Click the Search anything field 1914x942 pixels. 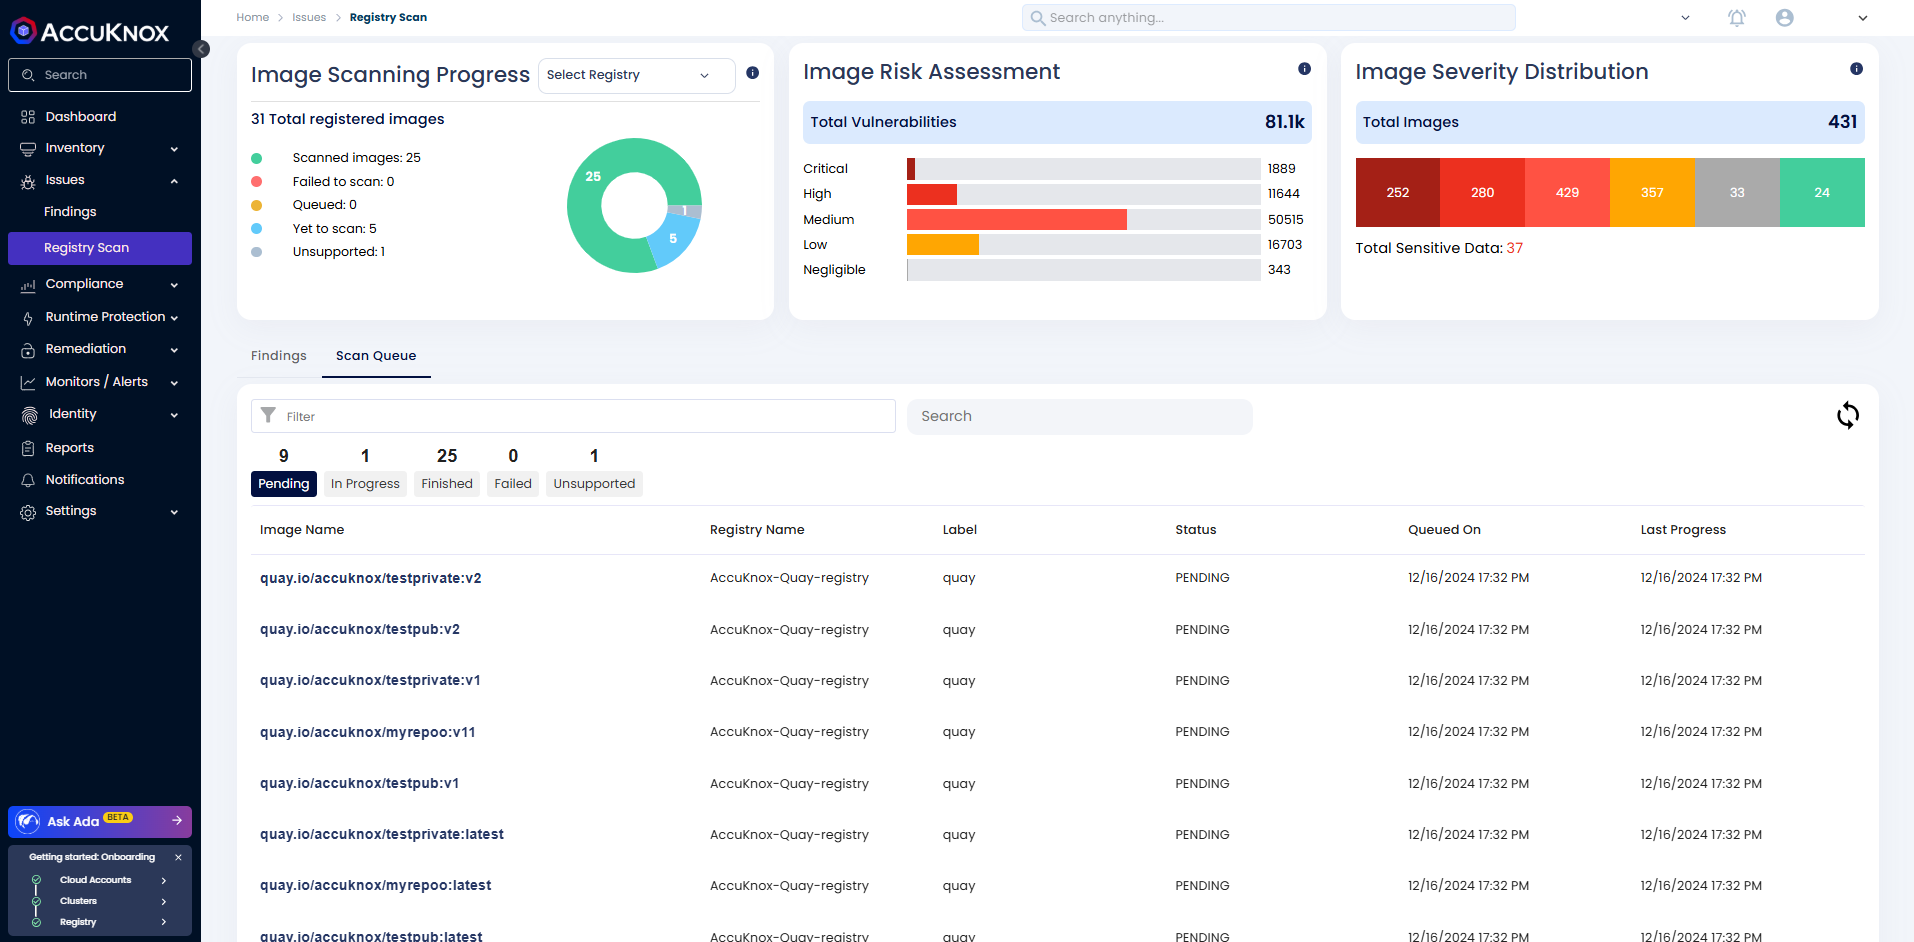point(1269,18)
